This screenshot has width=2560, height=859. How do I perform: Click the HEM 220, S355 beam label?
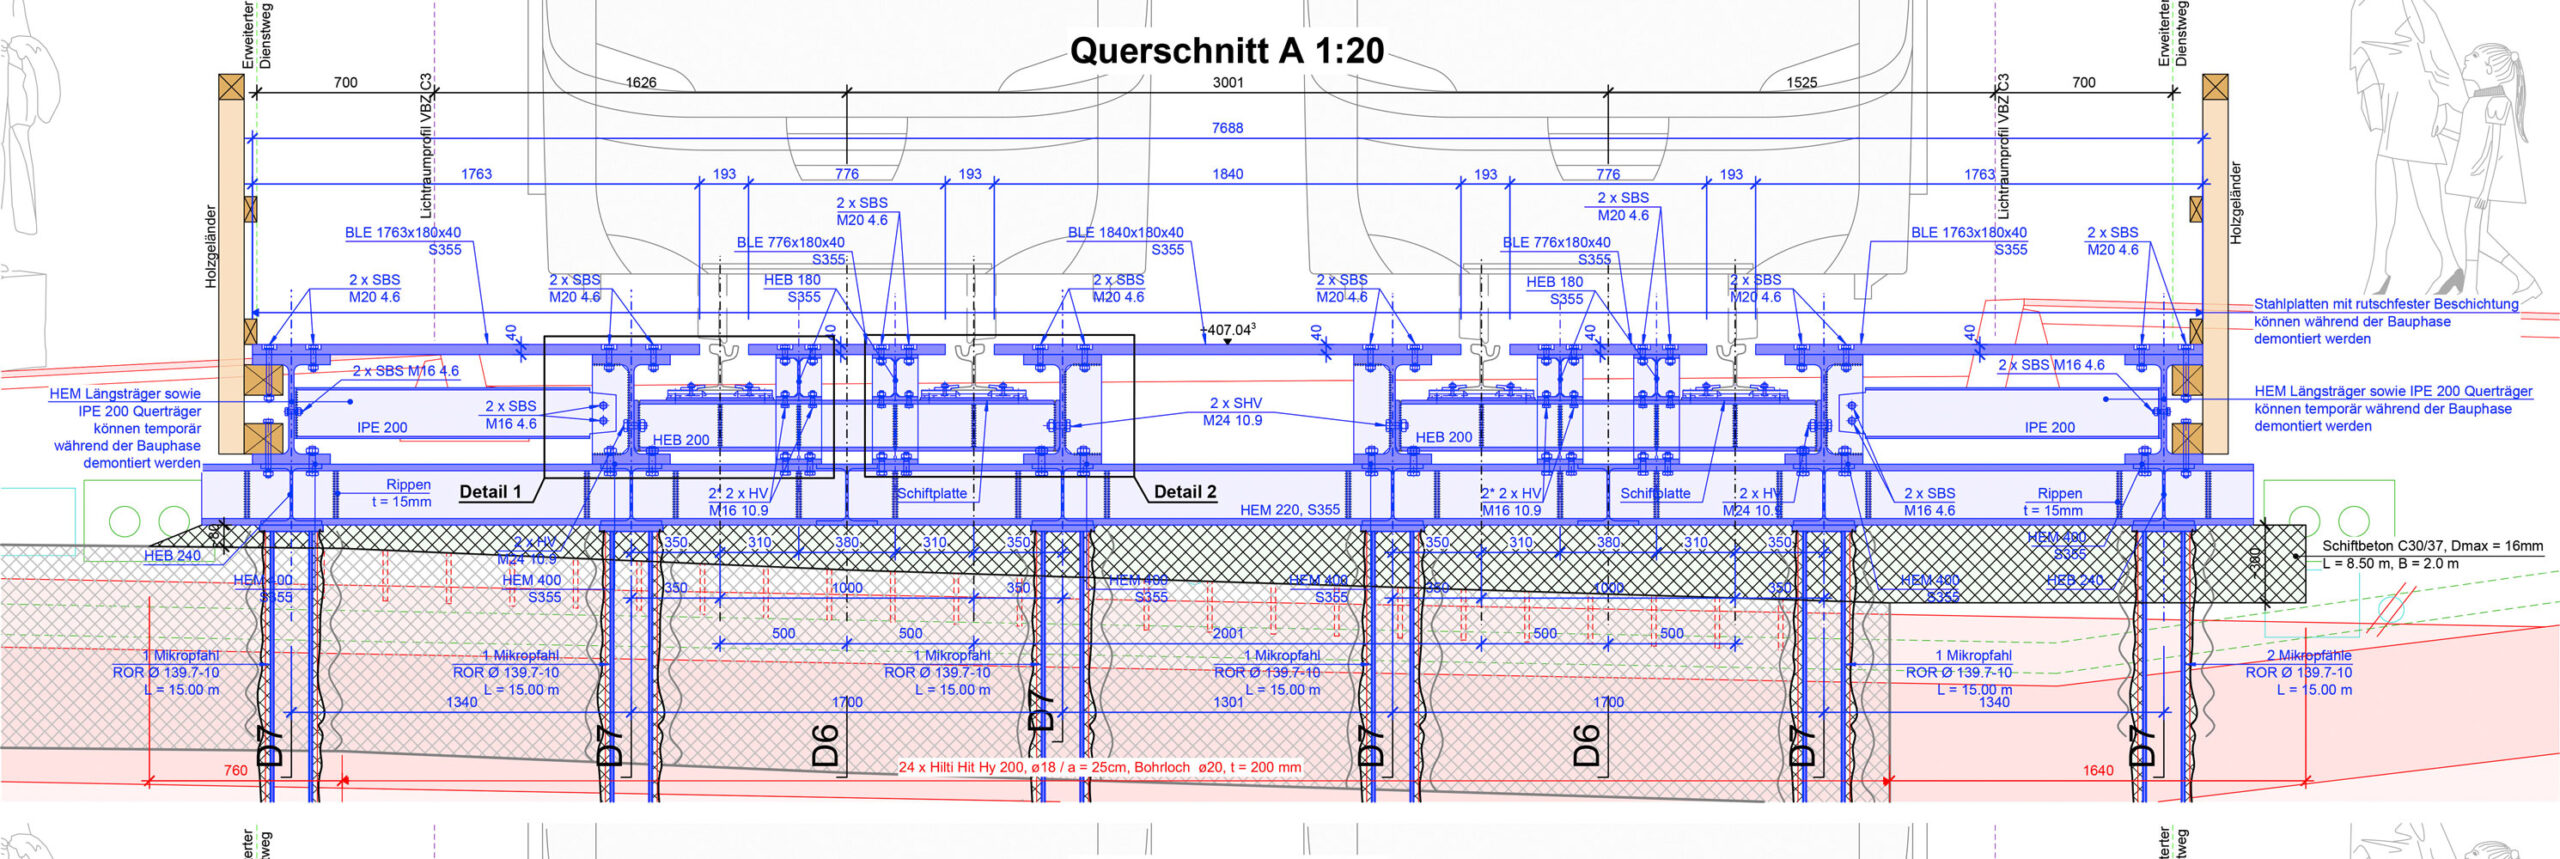(1289, 510)
